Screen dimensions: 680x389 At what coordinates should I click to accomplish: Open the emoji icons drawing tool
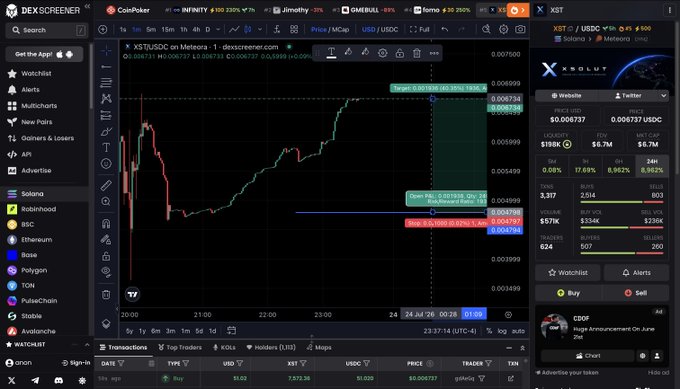(x=106, y=164)
